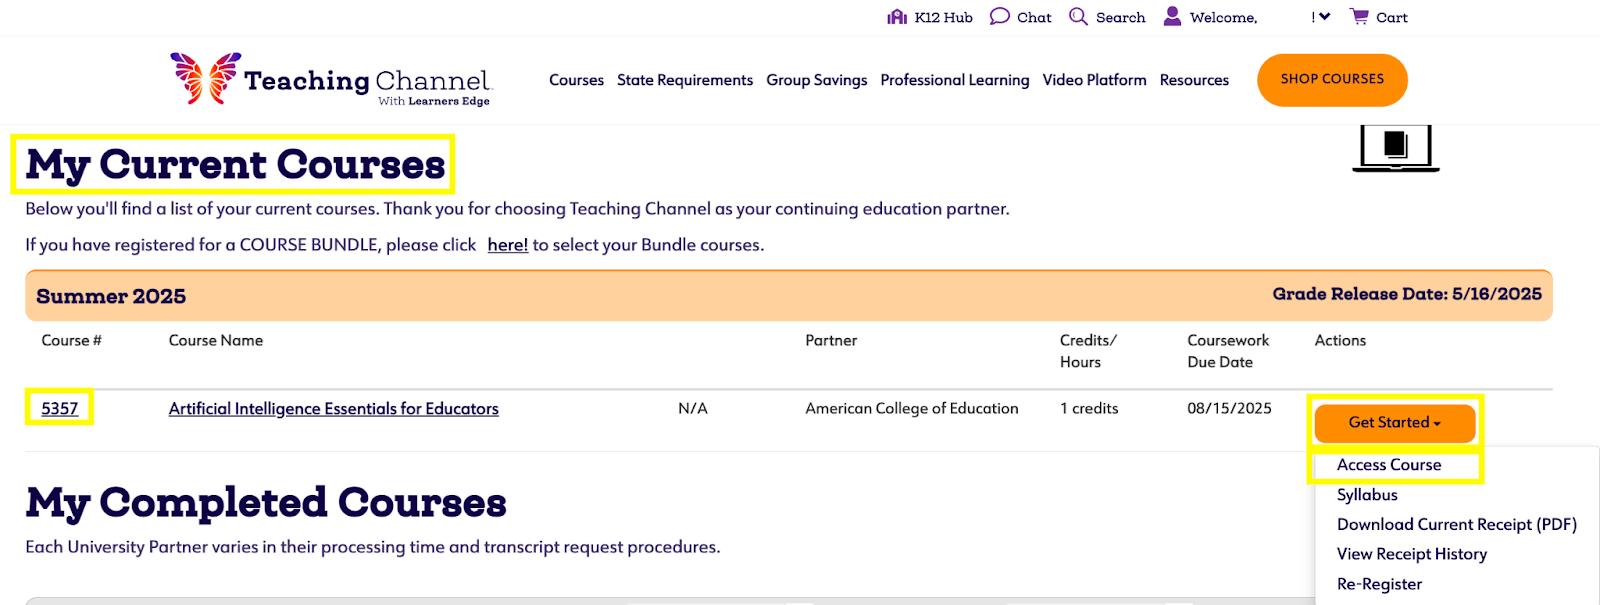Go to Group Savings menu item
The height and width of the screenshot is (605, 1600).
(816, 80)
